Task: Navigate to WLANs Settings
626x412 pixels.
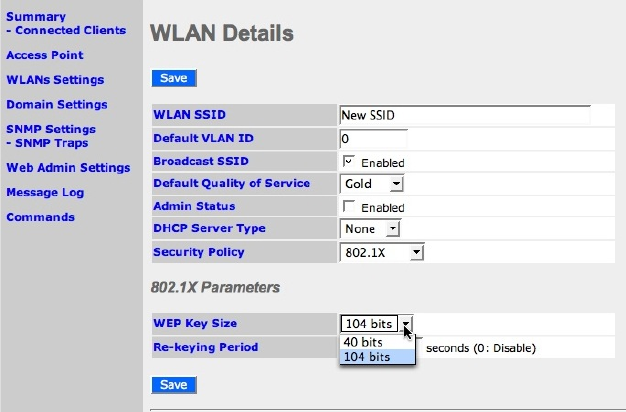Action: click(55, 79)
